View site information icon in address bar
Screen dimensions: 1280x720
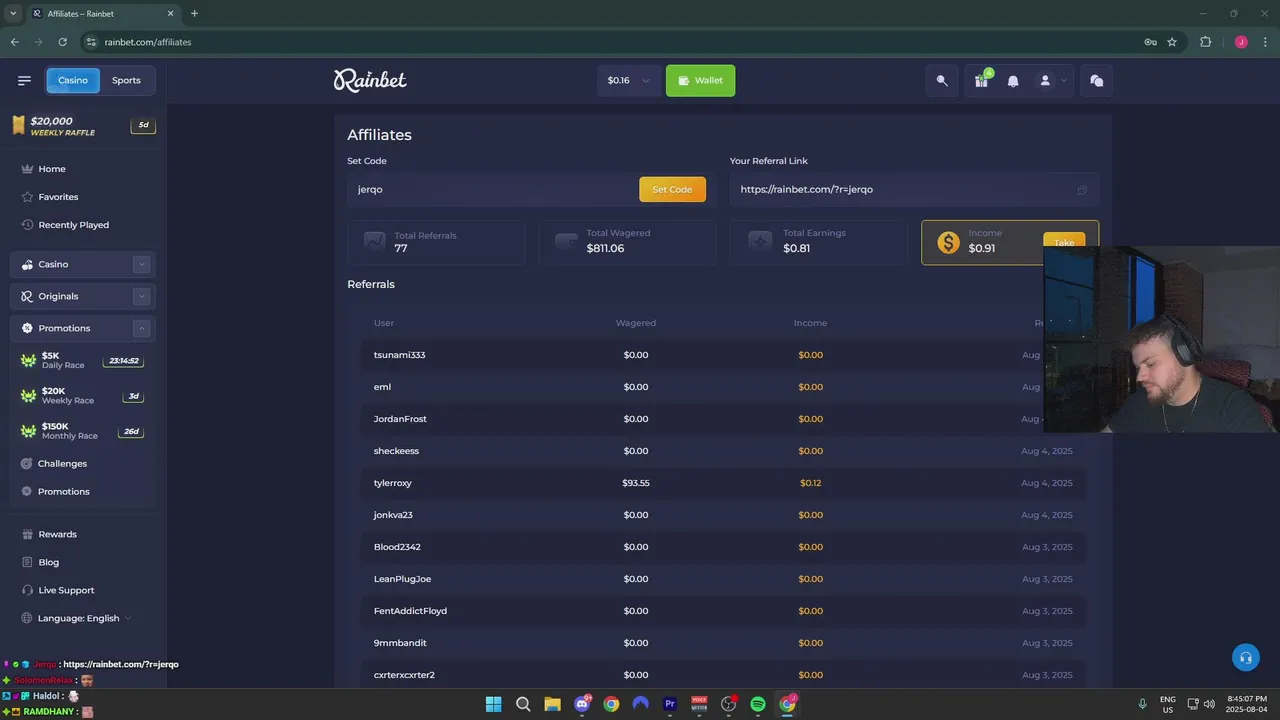[x=91, y=42]
